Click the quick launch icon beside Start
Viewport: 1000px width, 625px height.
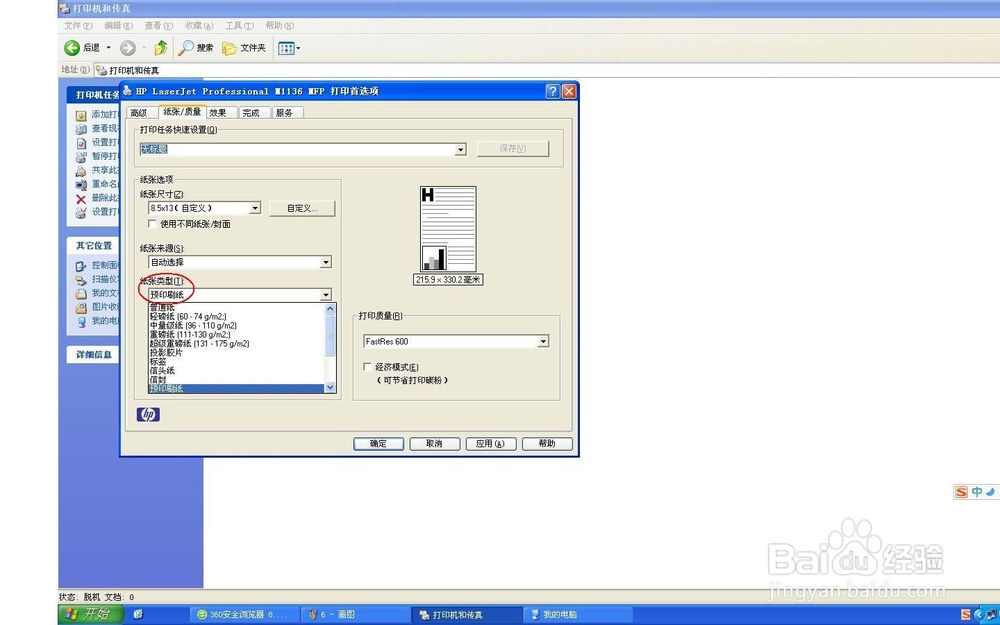tap(138, 614)
